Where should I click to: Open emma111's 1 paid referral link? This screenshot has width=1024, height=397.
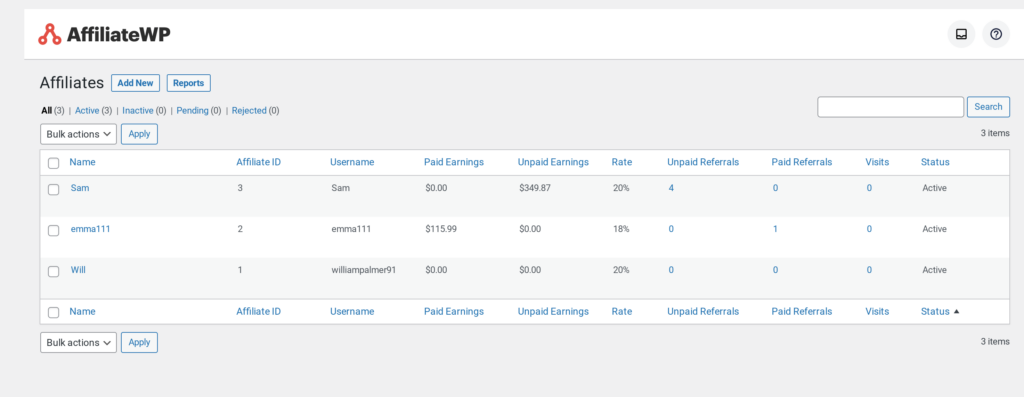click(x=775, y=229)
